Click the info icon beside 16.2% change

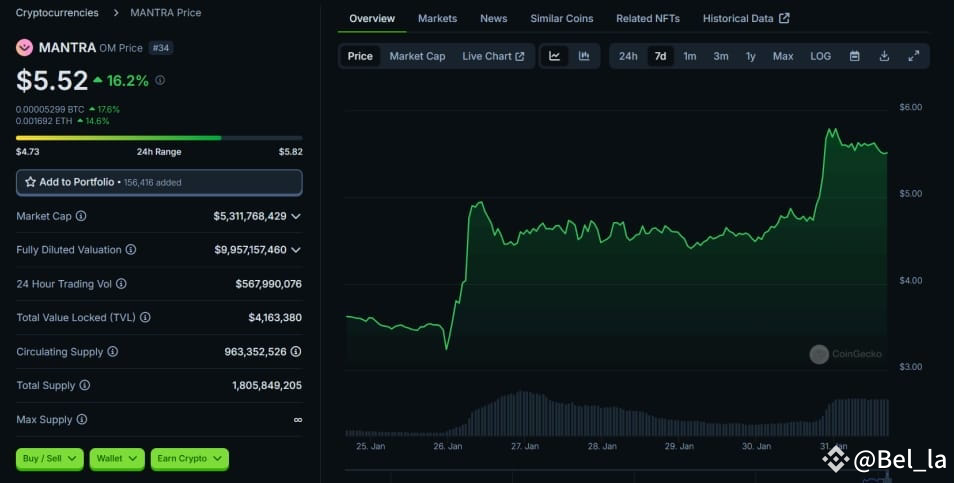[x=160, y=80]
